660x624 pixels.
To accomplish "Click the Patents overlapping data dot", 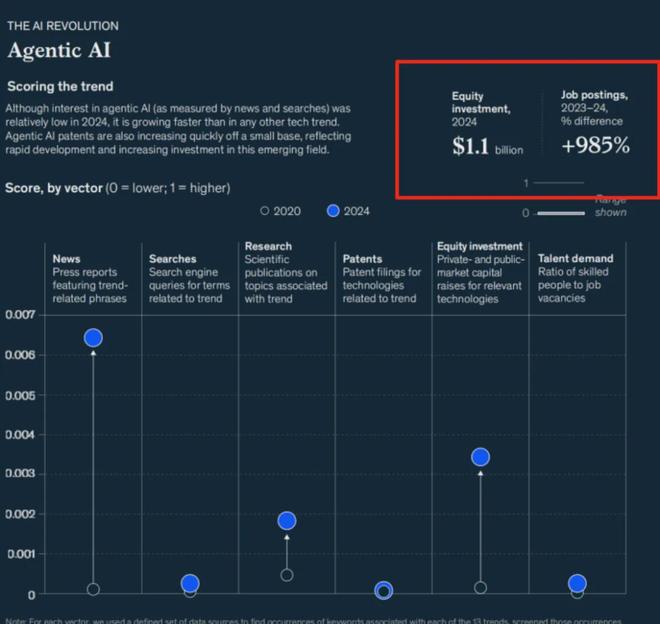I will [383, 591].
